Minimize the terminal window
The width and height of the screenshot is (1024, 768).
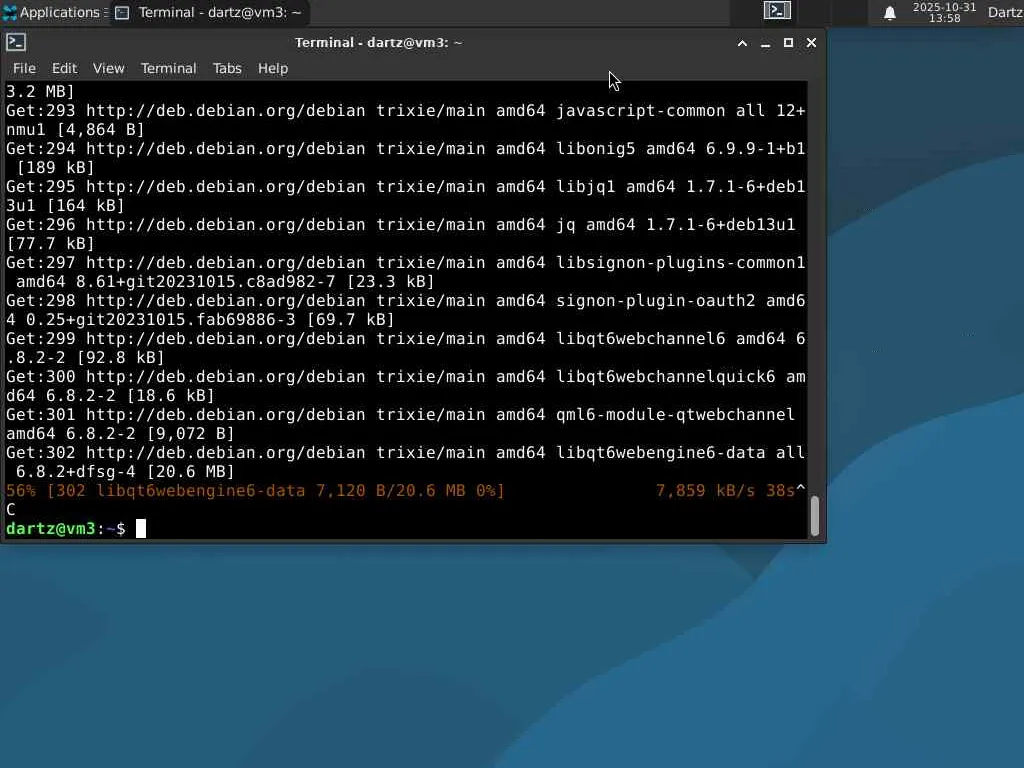tap(765, 43)
